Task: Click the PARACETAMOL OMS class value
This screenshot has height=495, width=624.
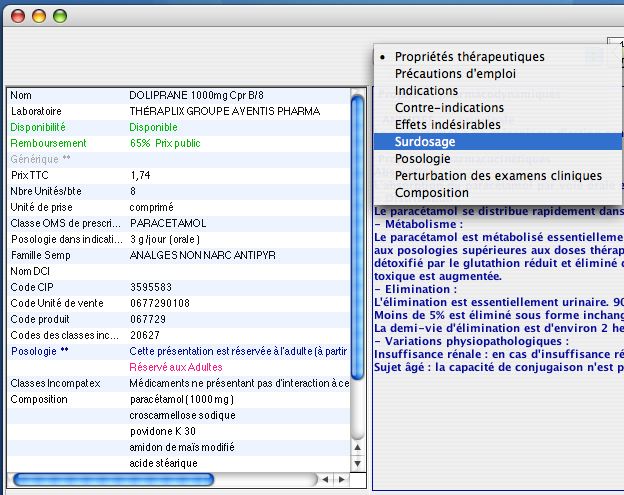Action: [168, 223]
